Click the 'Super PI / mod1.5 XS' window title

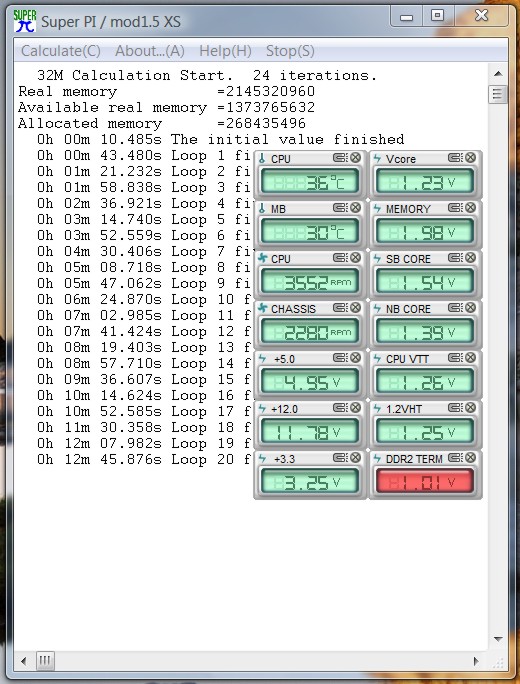[111, 22]
